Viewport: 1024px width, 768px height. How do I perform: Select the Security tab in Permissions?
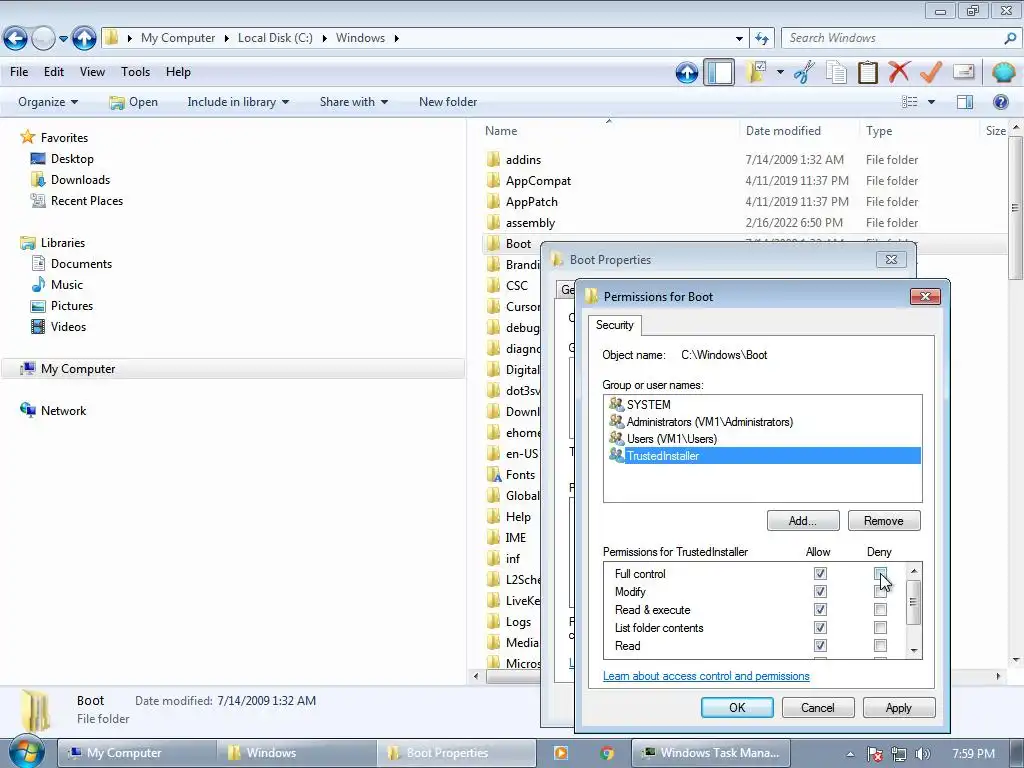615,325
